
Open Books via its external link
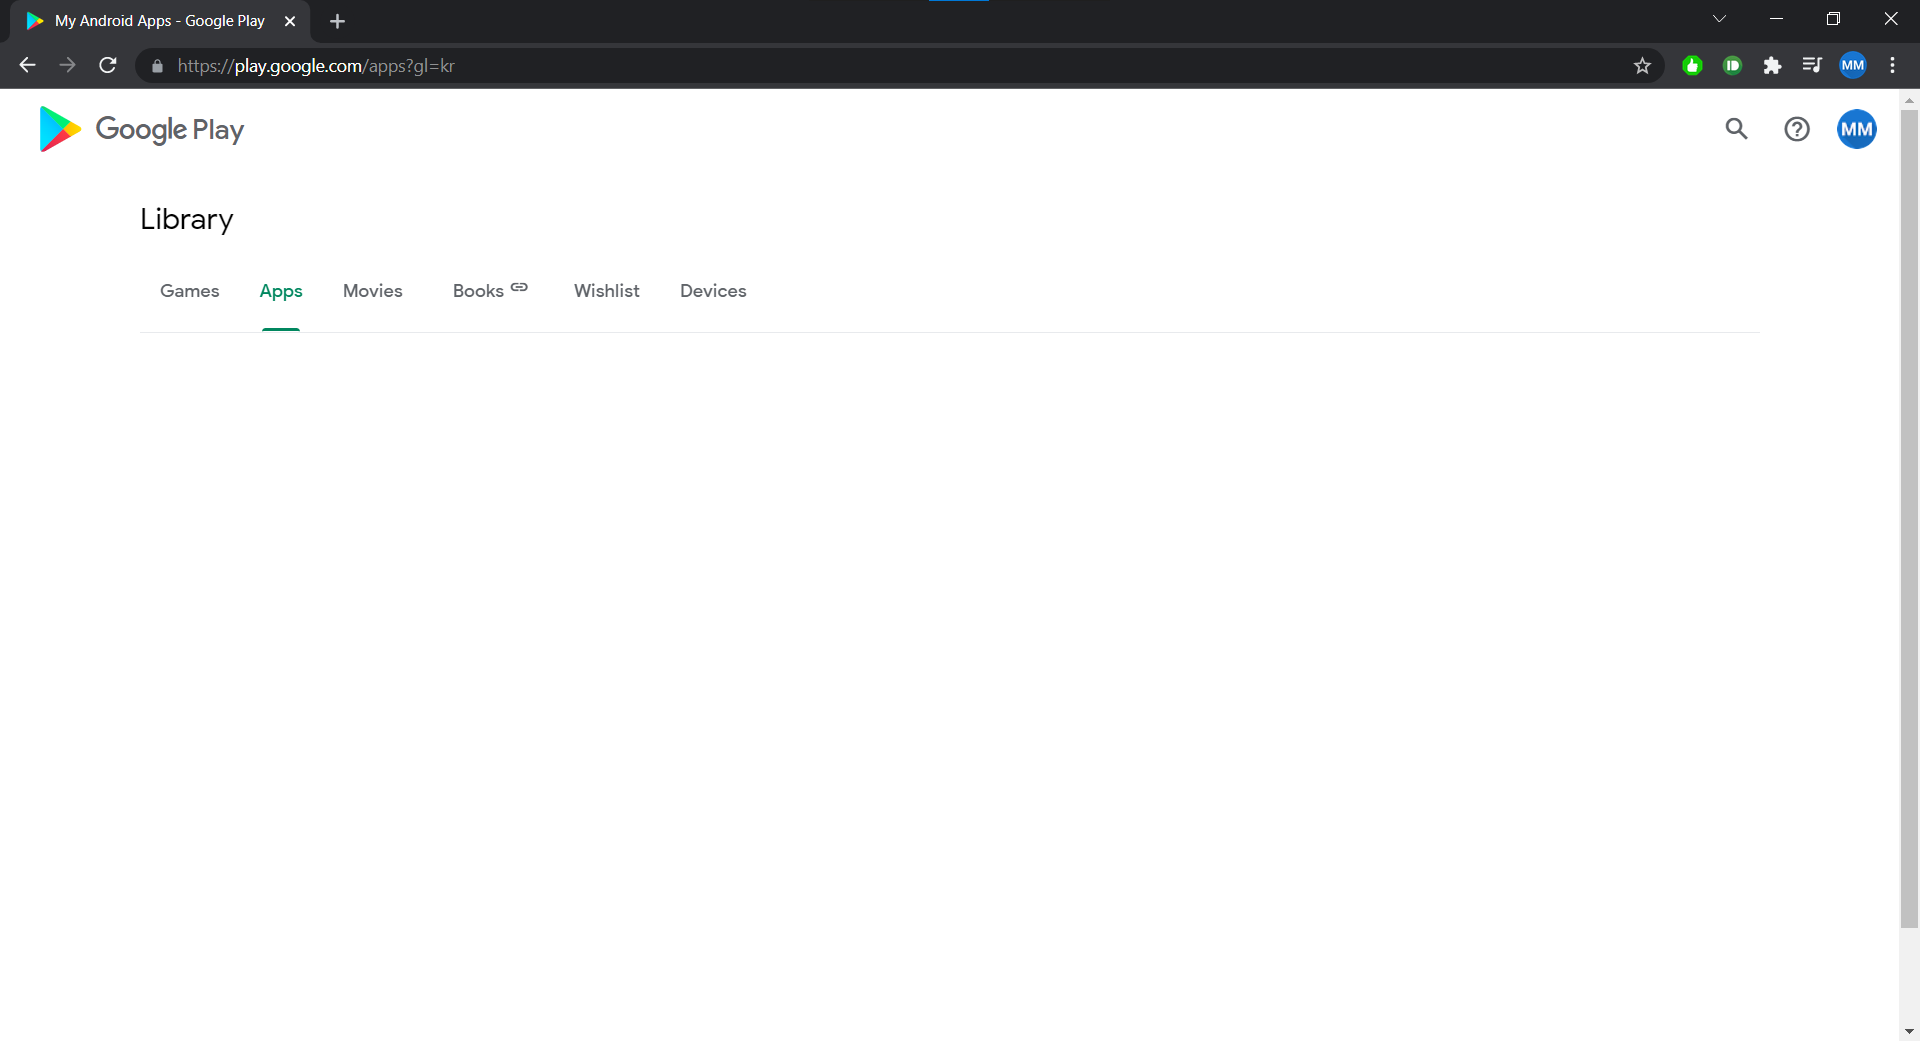[489, 290]
